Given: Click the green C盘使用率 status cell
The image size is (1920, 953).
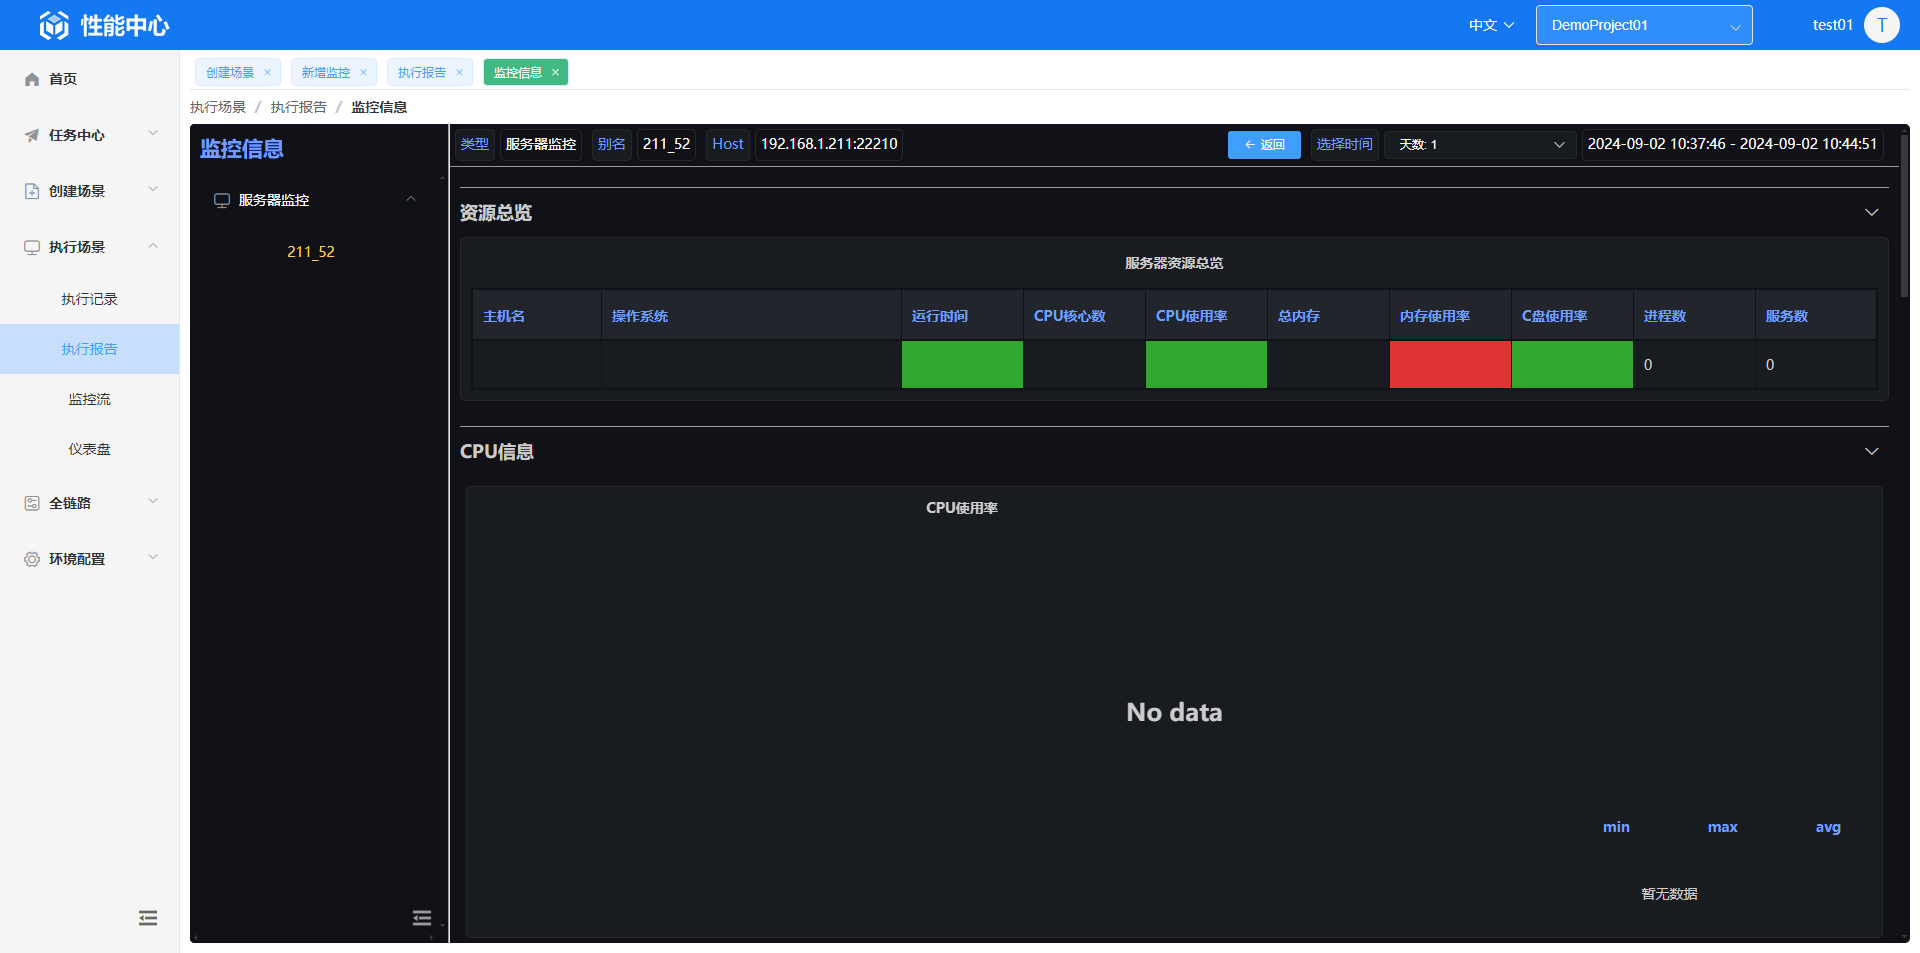Looking at the screenshot, I should coord(1572,364).
